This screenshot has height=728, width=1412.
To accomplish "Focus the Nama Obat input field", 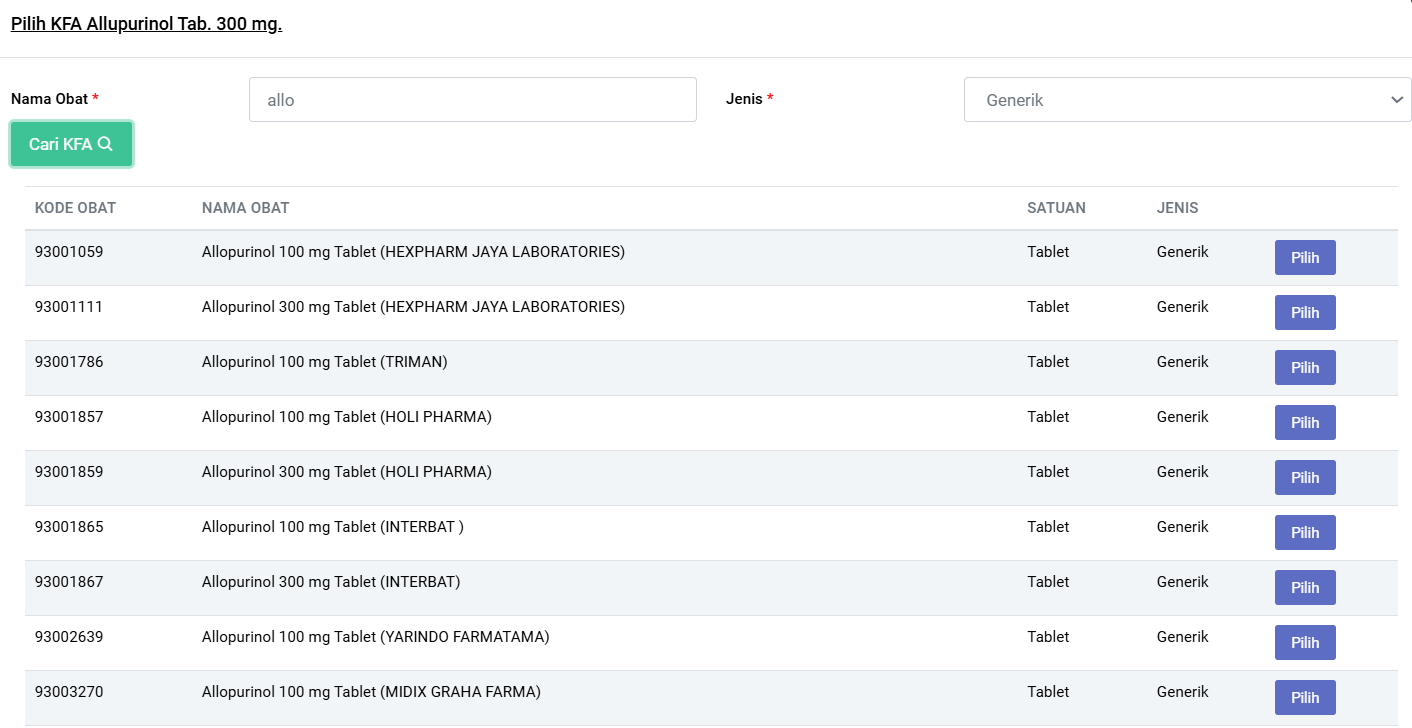I will [472, 100].
